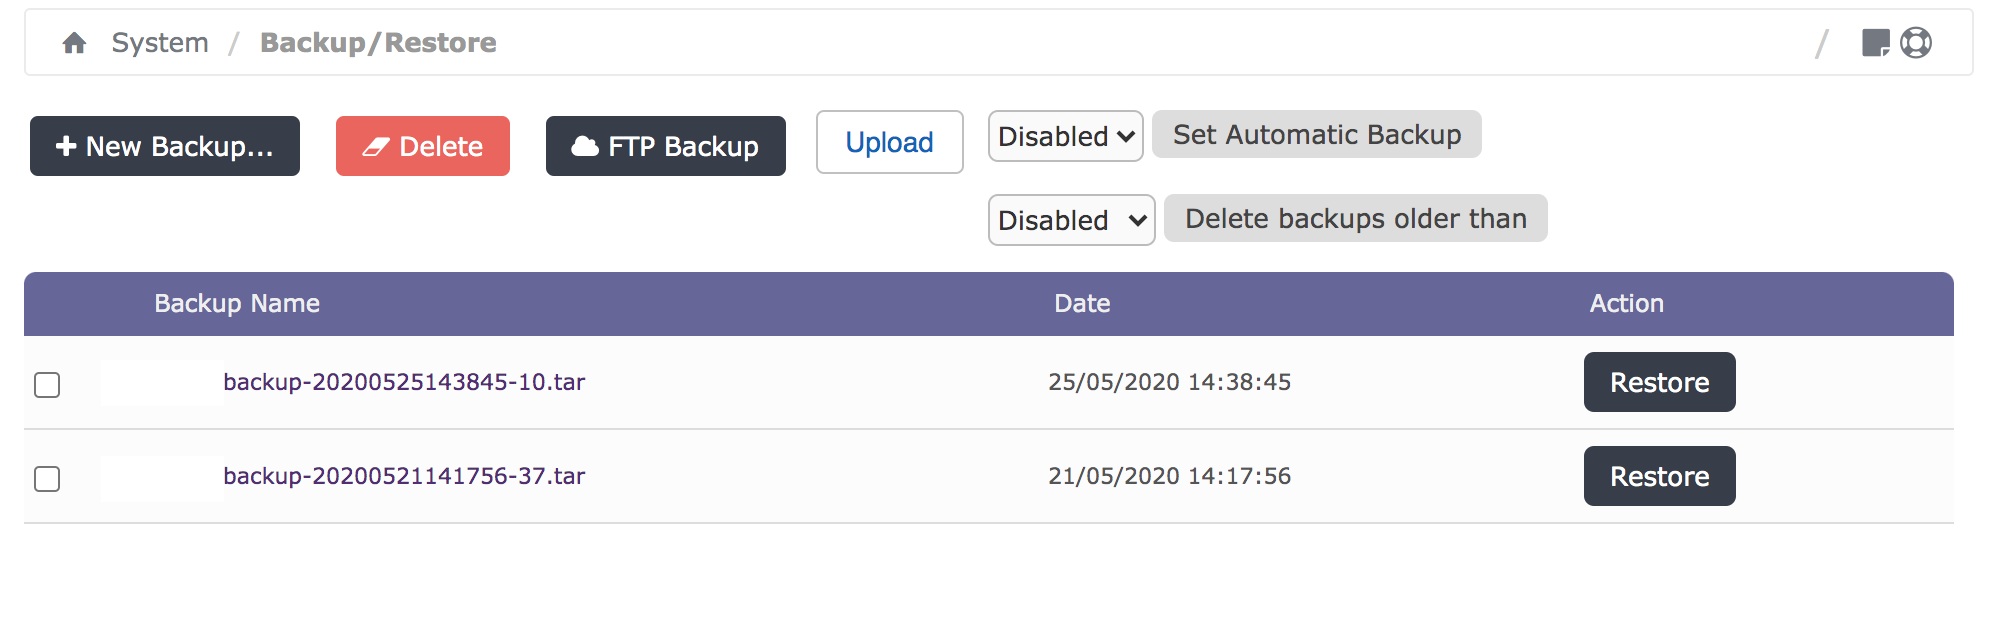Download the backup-20200521141756-37.tar link

point(404,476)
